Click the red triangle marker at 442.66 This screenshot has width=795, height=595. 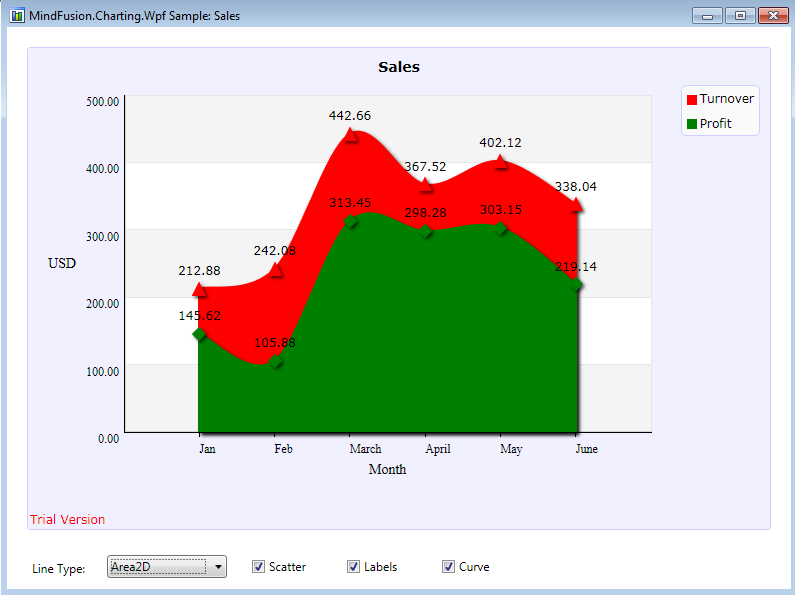[350, 135]
